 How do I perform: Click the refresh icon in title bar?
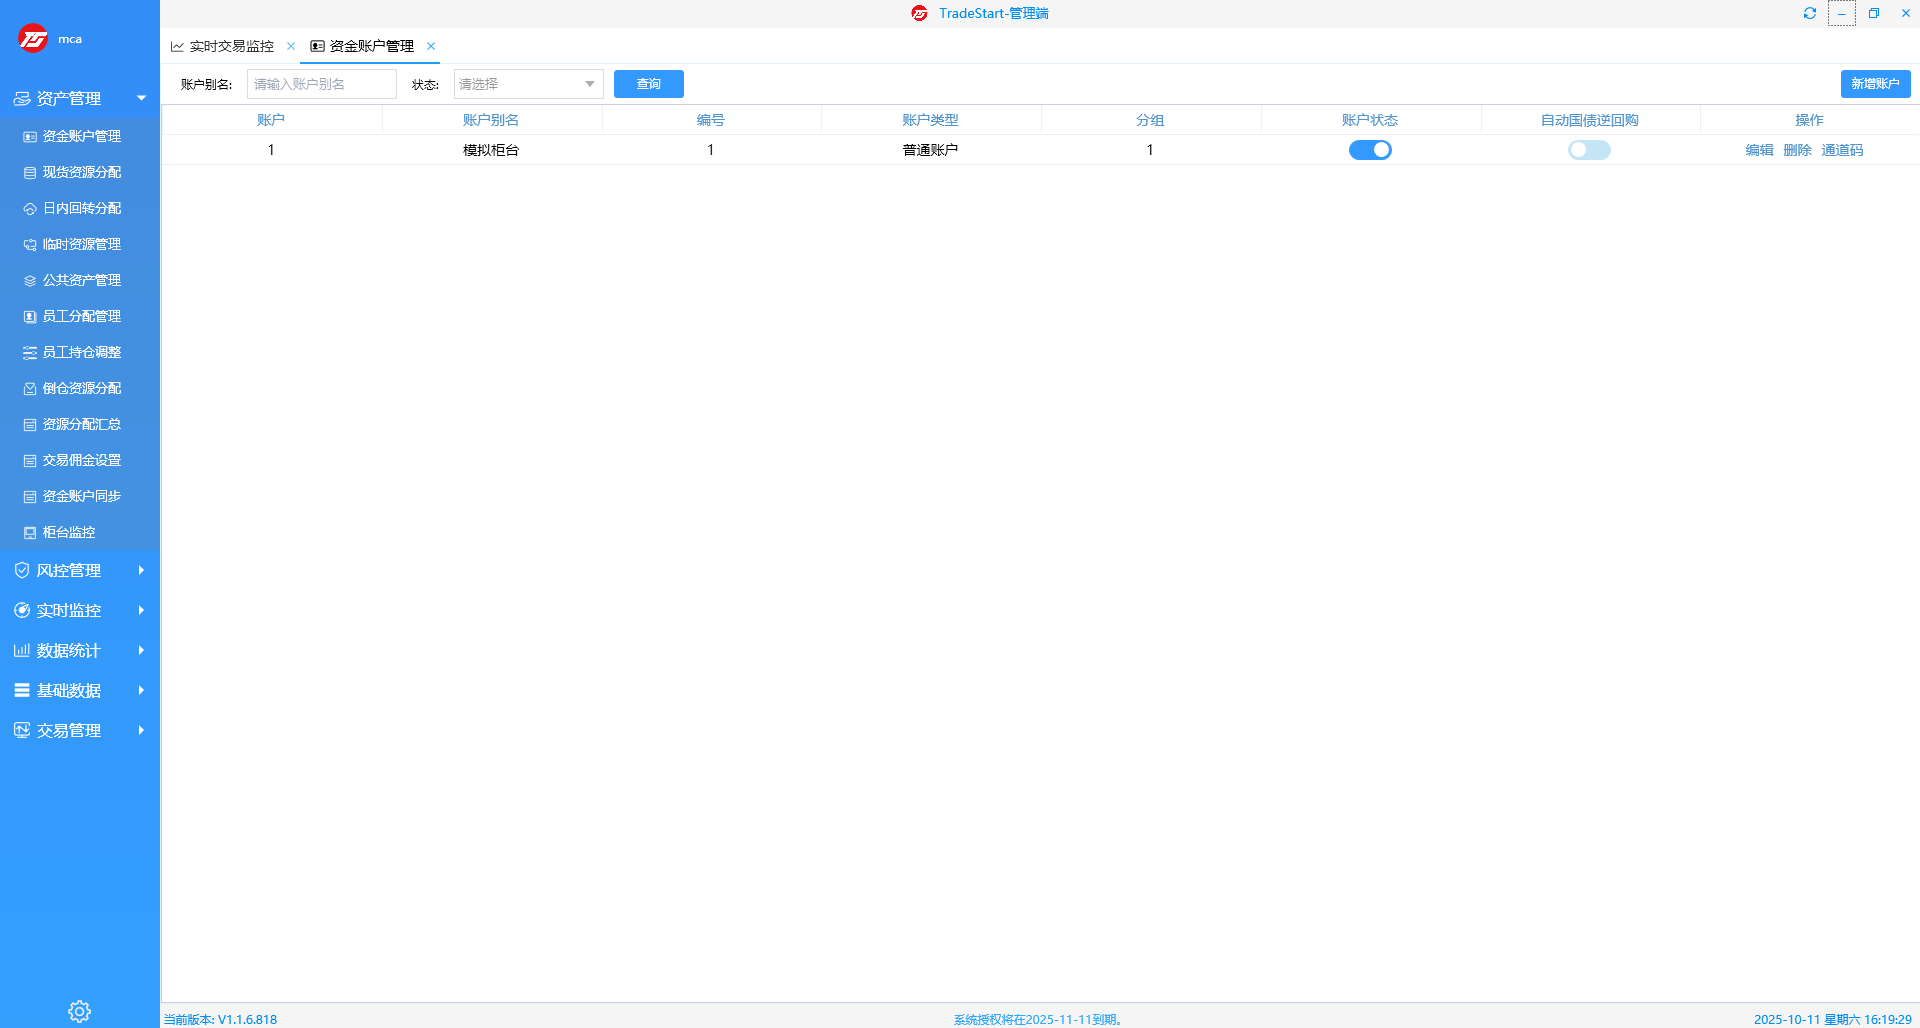1809,13
